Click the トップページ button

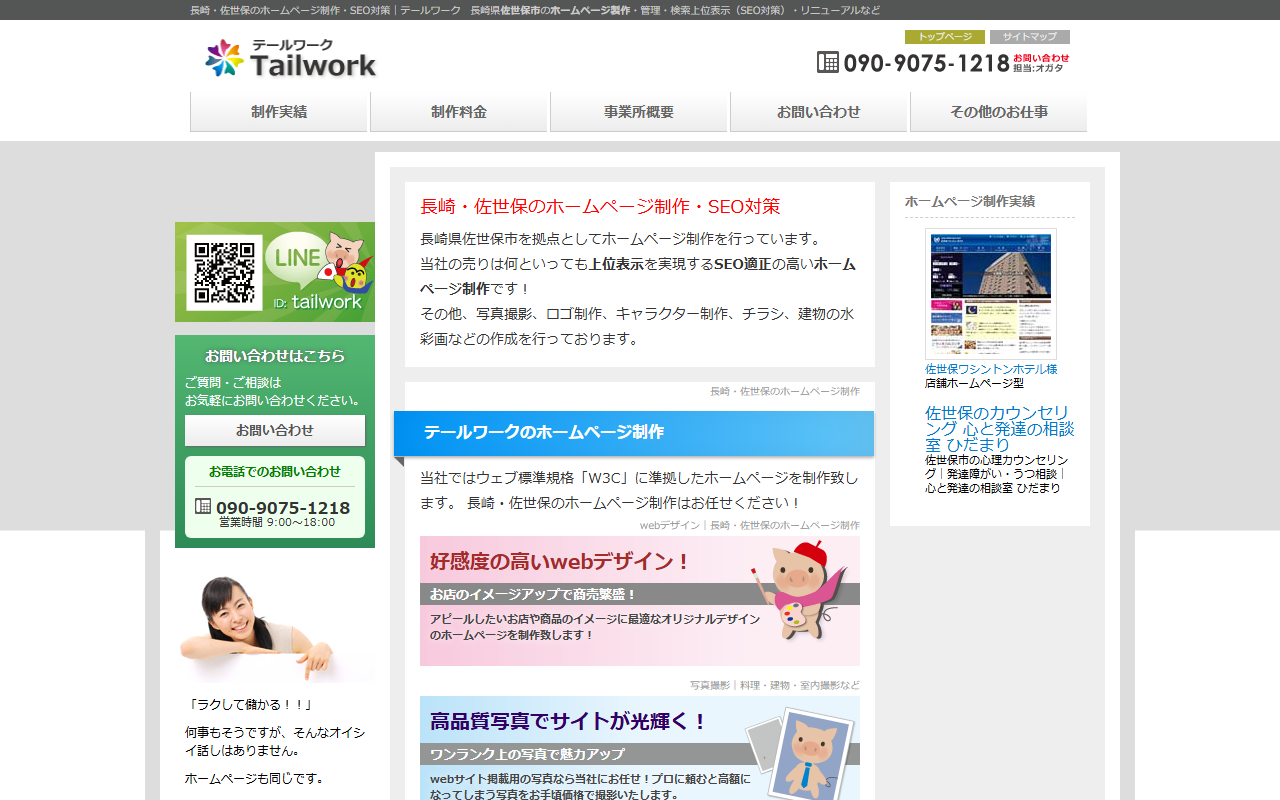[x=944, y=37]
